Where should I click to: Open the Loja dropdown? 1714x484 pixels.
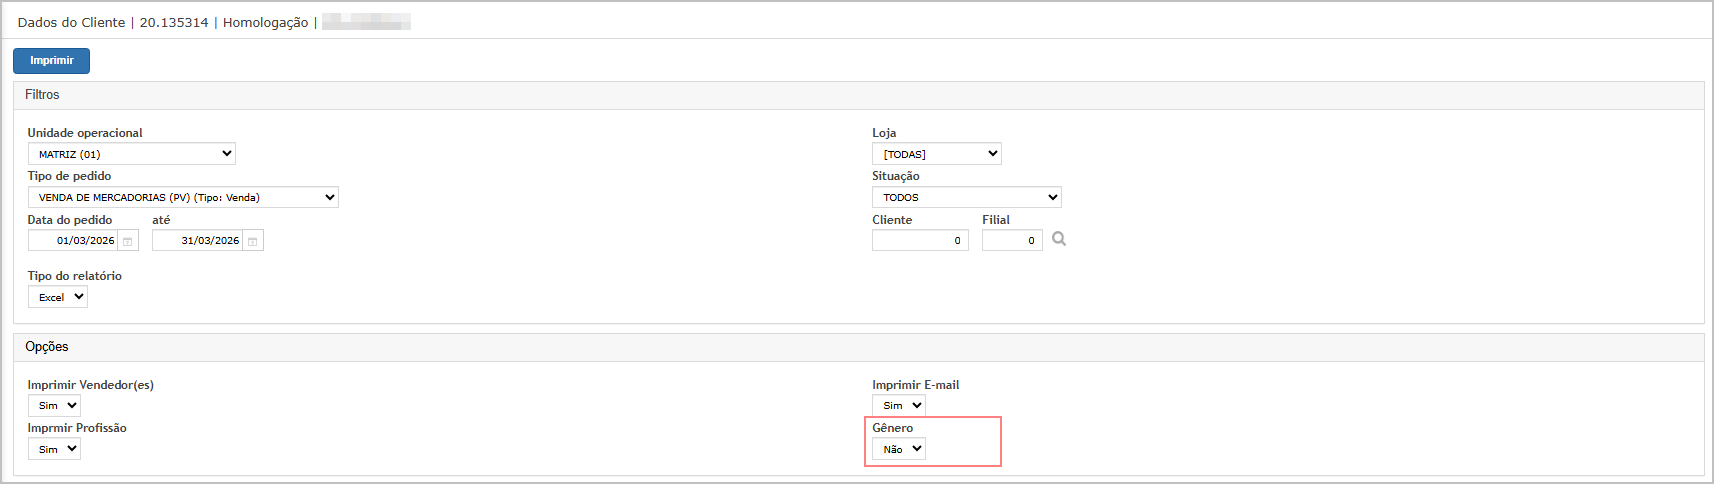[936, 154]
